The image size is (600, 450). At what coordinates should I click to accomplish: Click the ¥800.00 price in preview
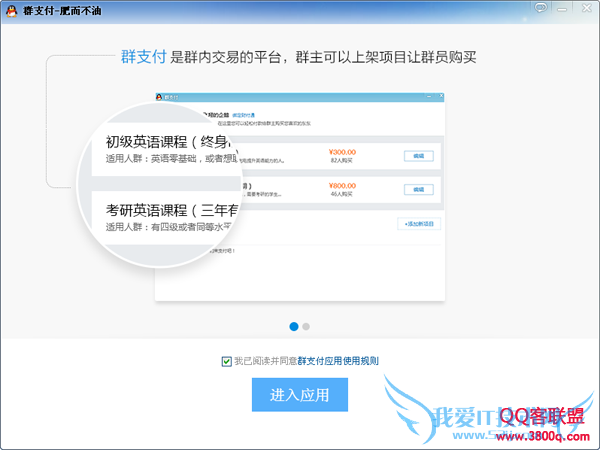click(342, 186)
